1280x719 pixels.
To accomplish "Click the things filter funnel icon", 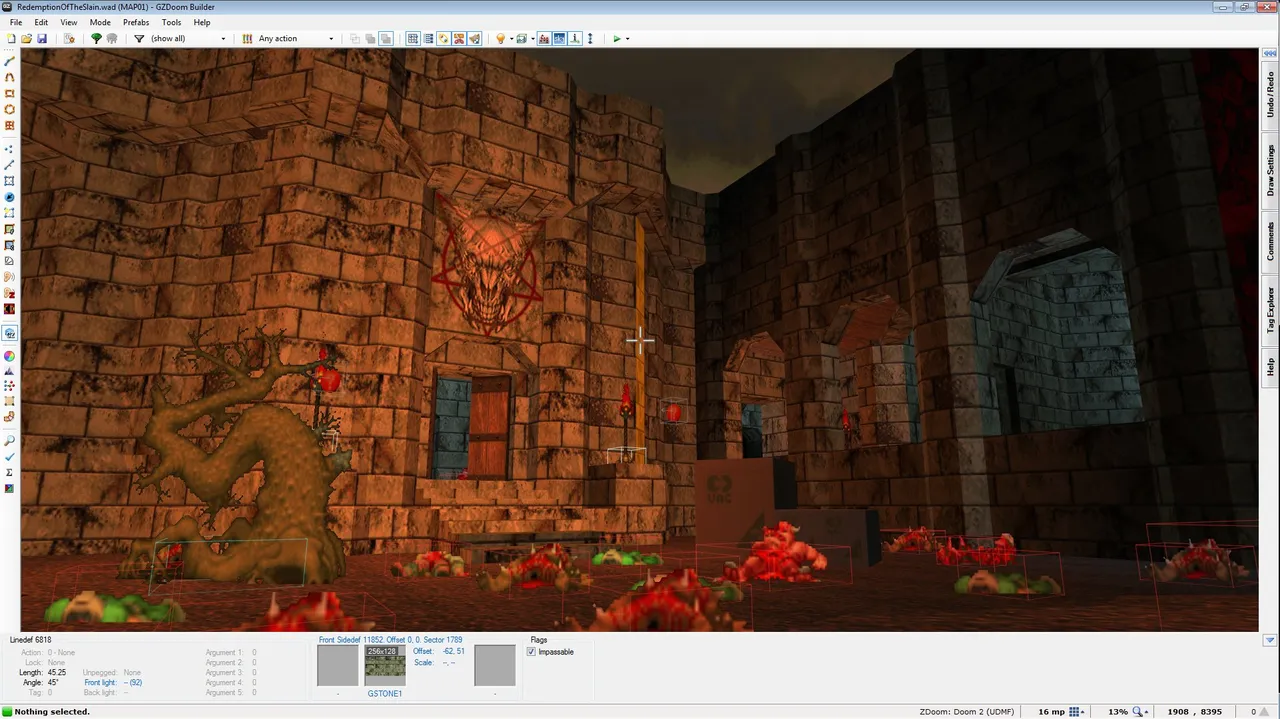I will [x=139, y=38].
